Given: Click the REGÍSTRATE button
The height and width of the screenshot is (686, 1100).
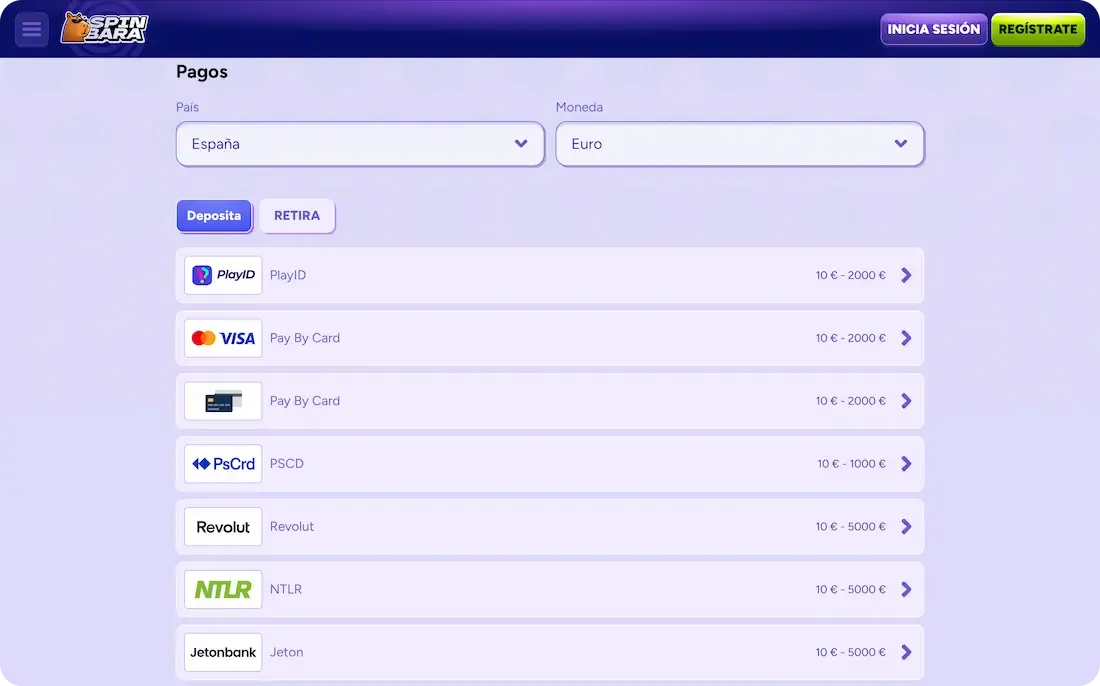Looking at the screenshot, I should (1038, 29).
